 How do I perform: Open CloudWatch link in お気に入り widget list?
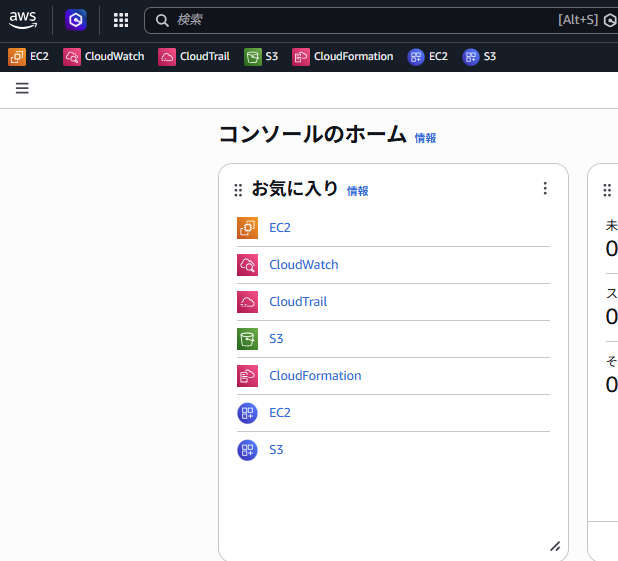pos(303,265)
